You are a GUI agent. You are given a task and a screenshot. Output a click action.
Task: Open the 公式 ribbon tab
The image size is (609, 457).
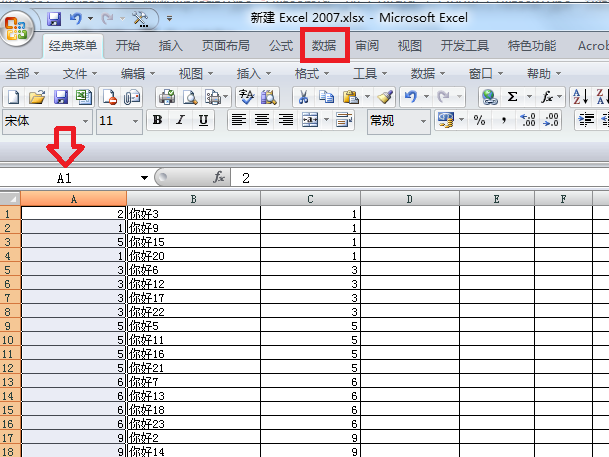point(281,45)
